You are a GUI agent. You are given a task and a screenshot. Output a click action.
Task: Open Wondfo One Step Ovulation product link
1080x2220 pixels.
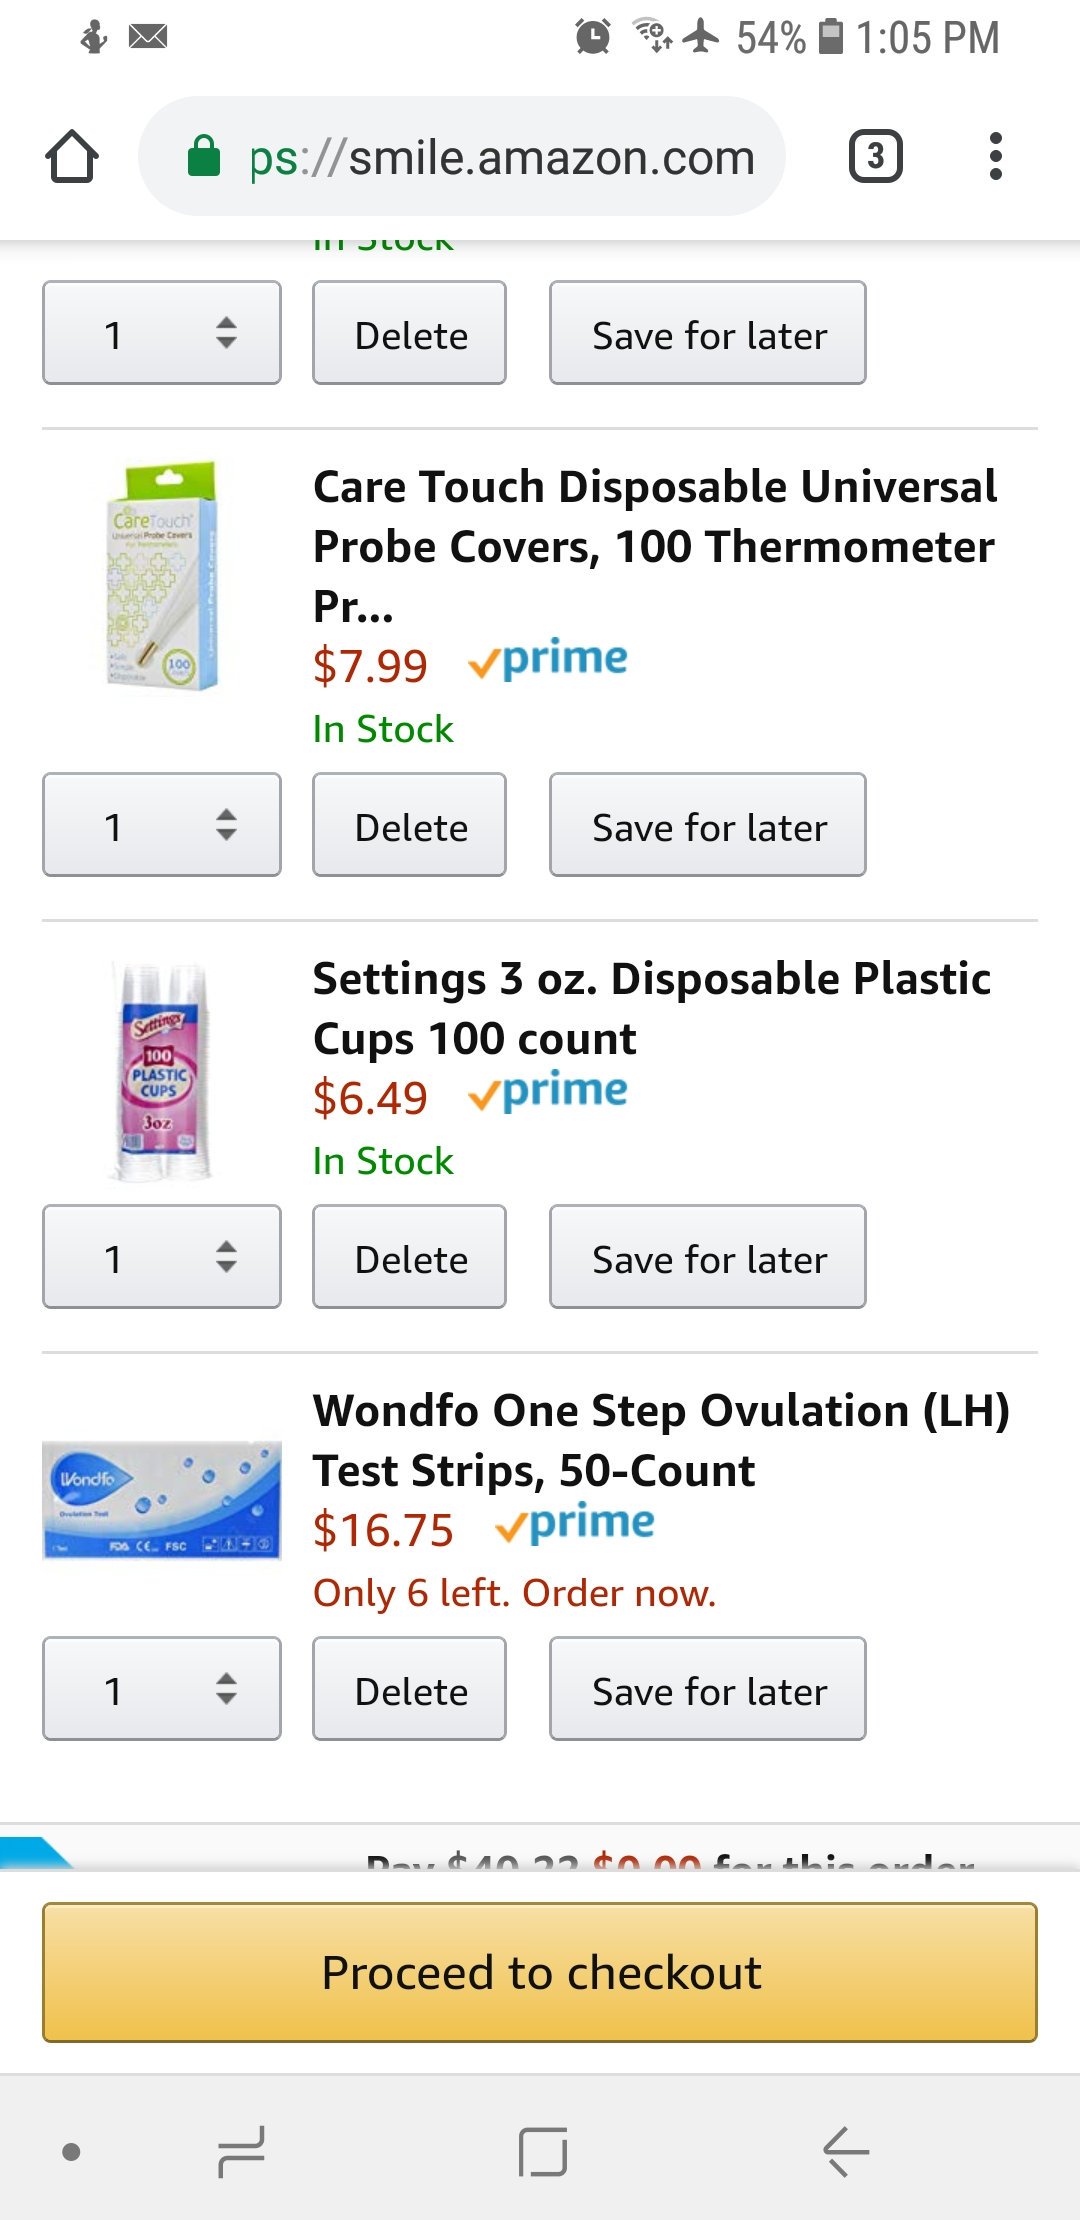pyautogui.click(x=660, y=1440)
